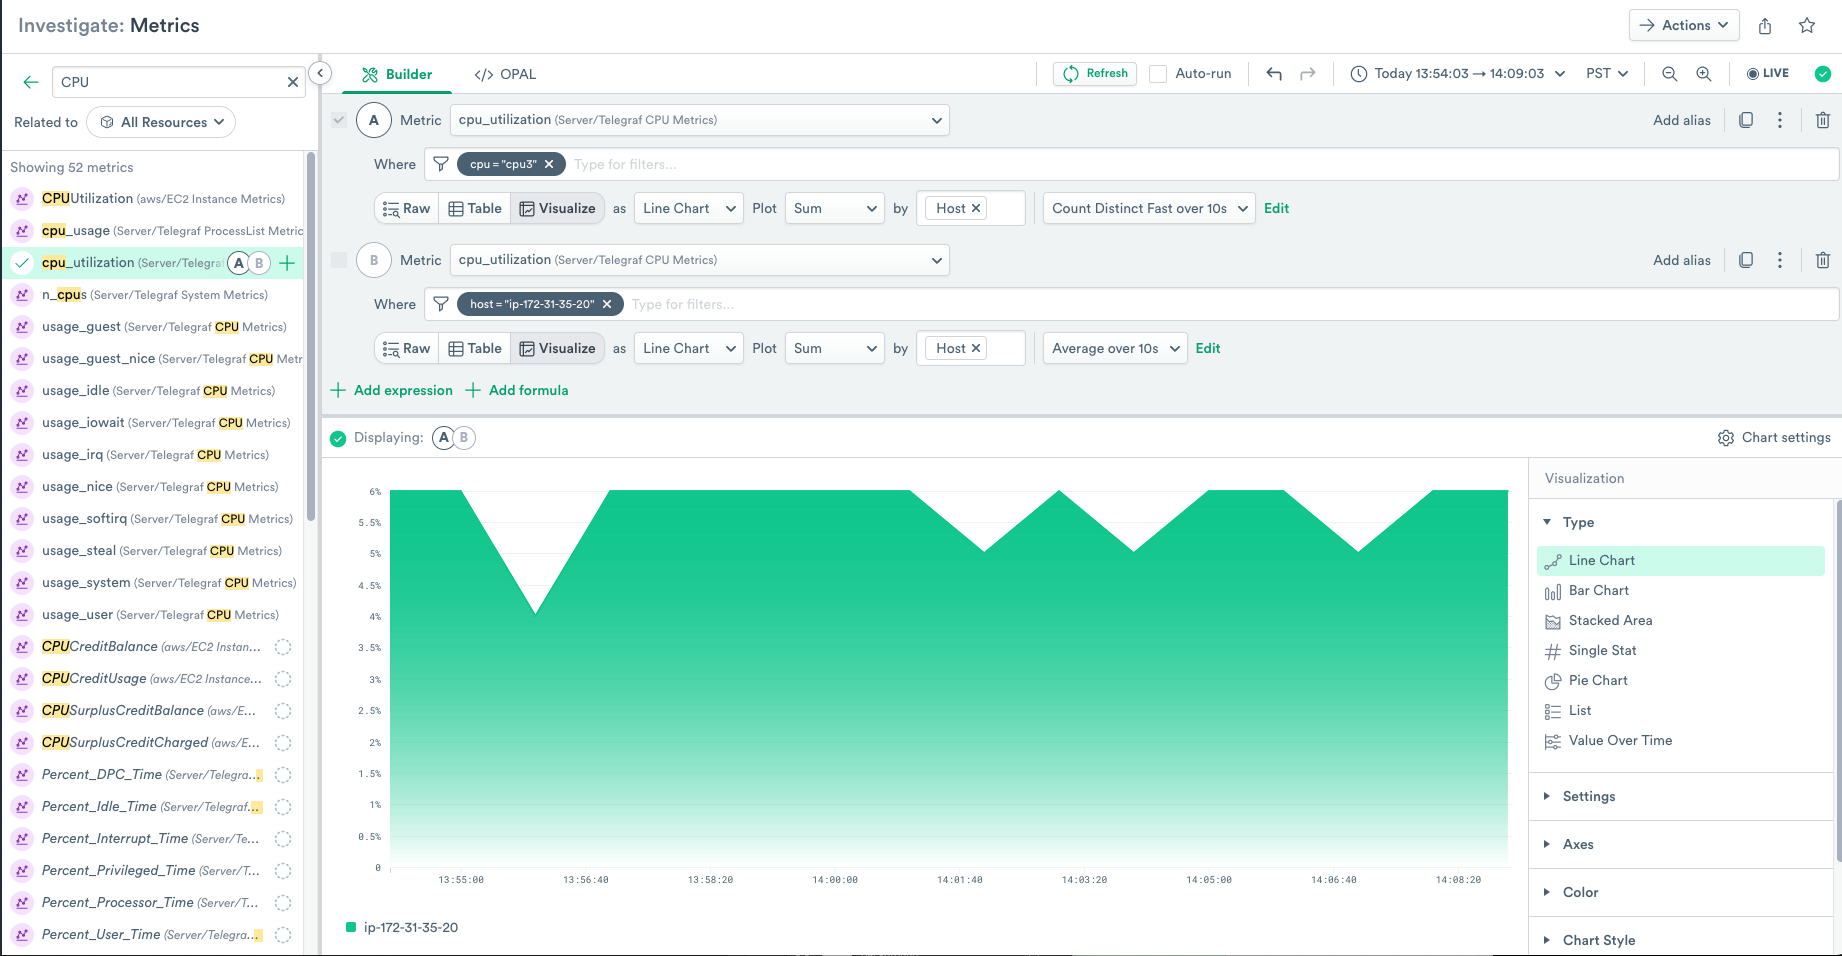Switch expression A to Raw view
The height and width of the screenshot is (956, 1842).
click(x=407, y=208)
